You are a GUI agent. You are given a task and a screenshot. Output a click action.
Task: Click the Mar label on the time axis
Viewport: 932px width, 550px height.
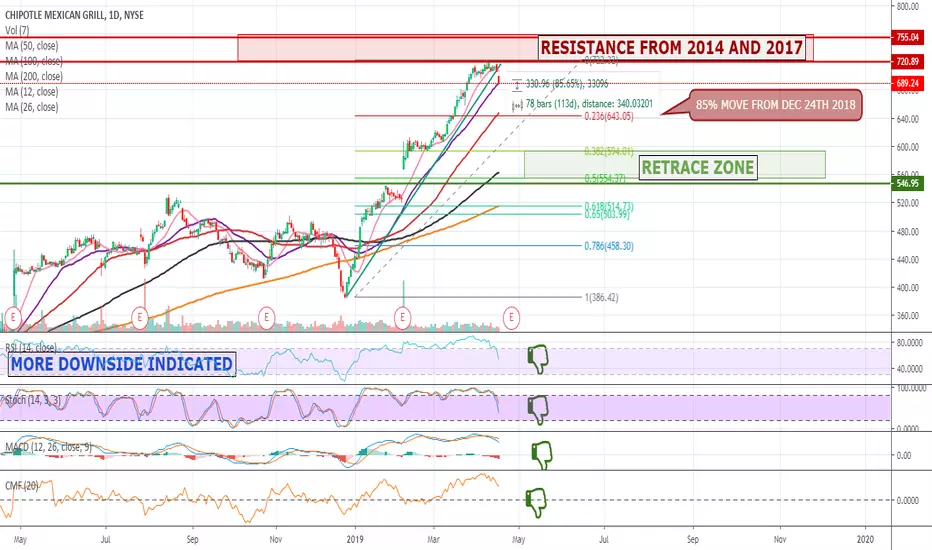[434, 539]
